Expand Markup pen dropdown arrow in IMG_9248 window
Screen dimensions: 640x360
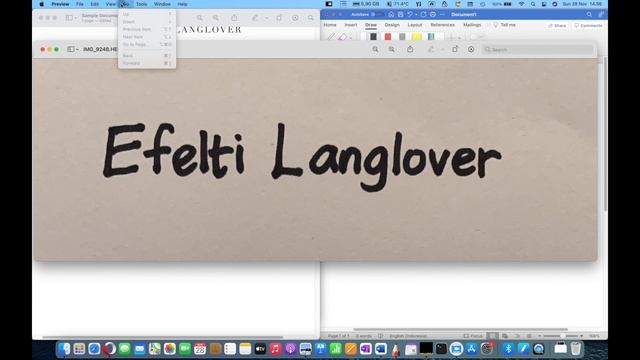click(442, 50)
